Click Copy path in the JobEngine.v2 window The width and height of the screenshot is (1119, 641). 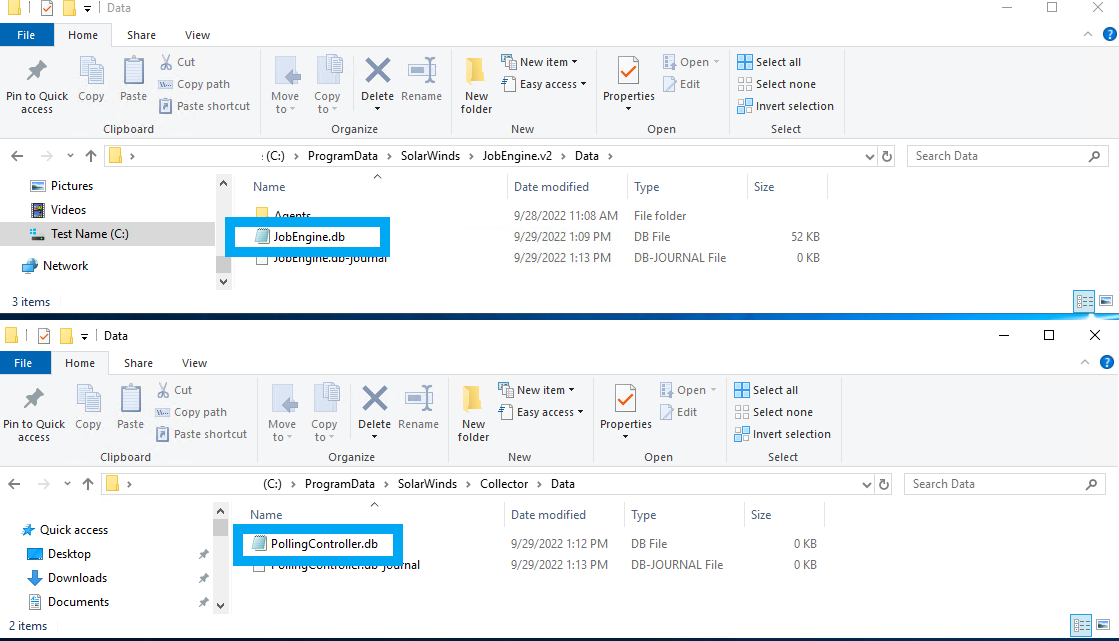(x=194, y=84)
